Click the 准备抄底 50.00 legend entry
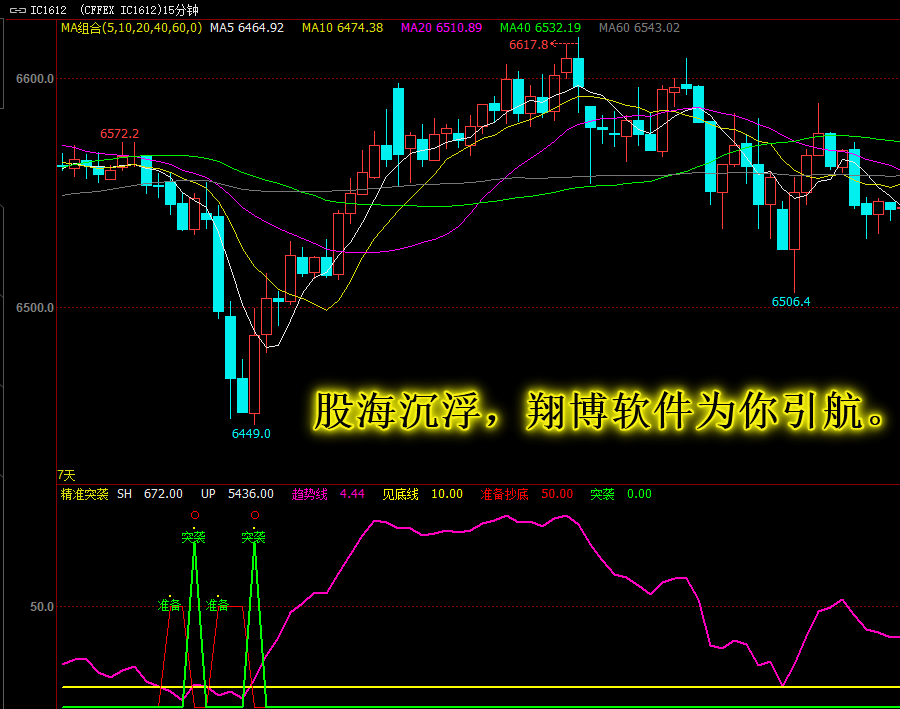This screenshot has height=709, width=900. (x=527, y=494)
